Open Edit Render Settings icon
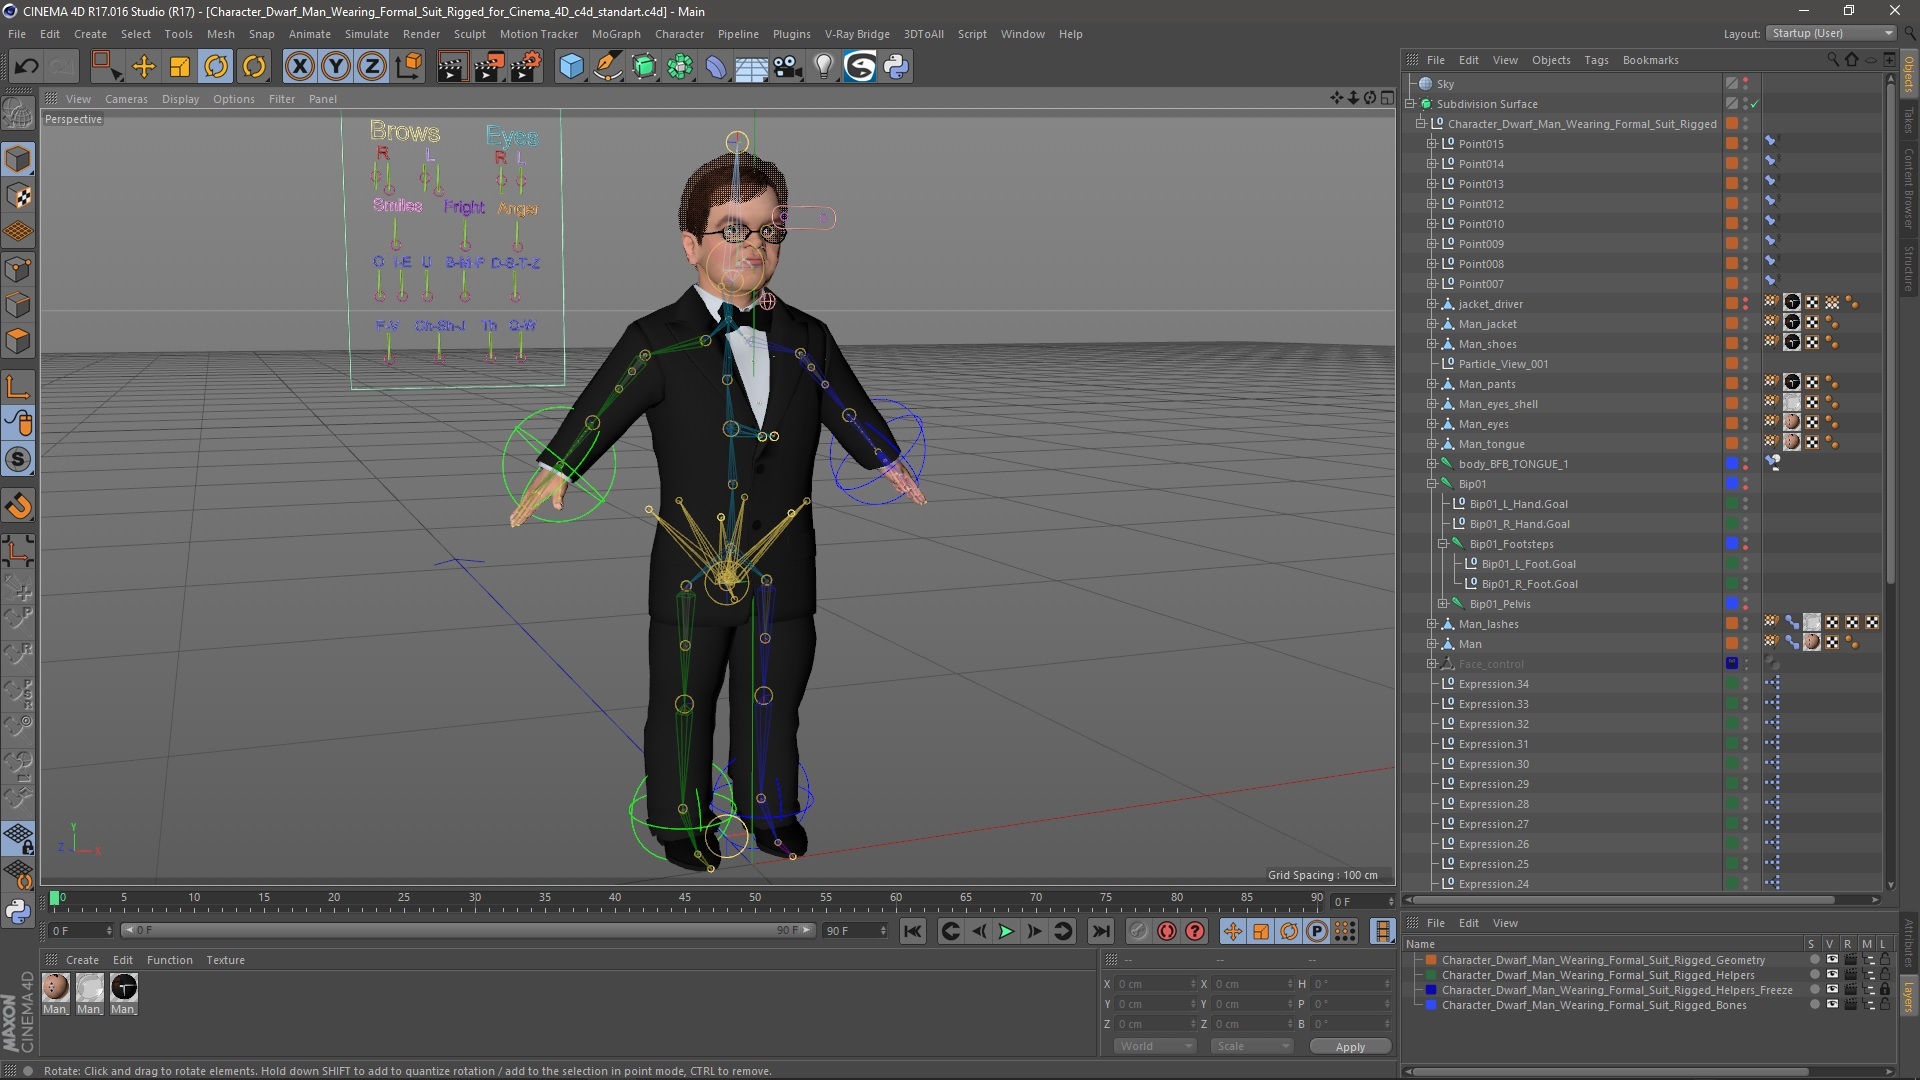Screen dimensions: 1920x1080 tap(526, 67)
